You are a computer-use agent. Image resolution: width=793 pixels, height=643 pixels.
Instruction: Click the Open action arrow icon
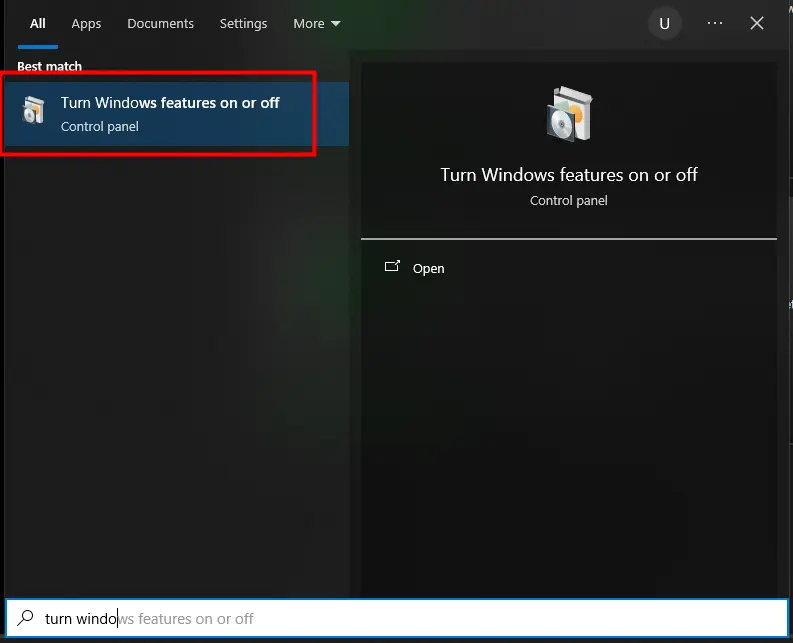[x=392, y=266]
